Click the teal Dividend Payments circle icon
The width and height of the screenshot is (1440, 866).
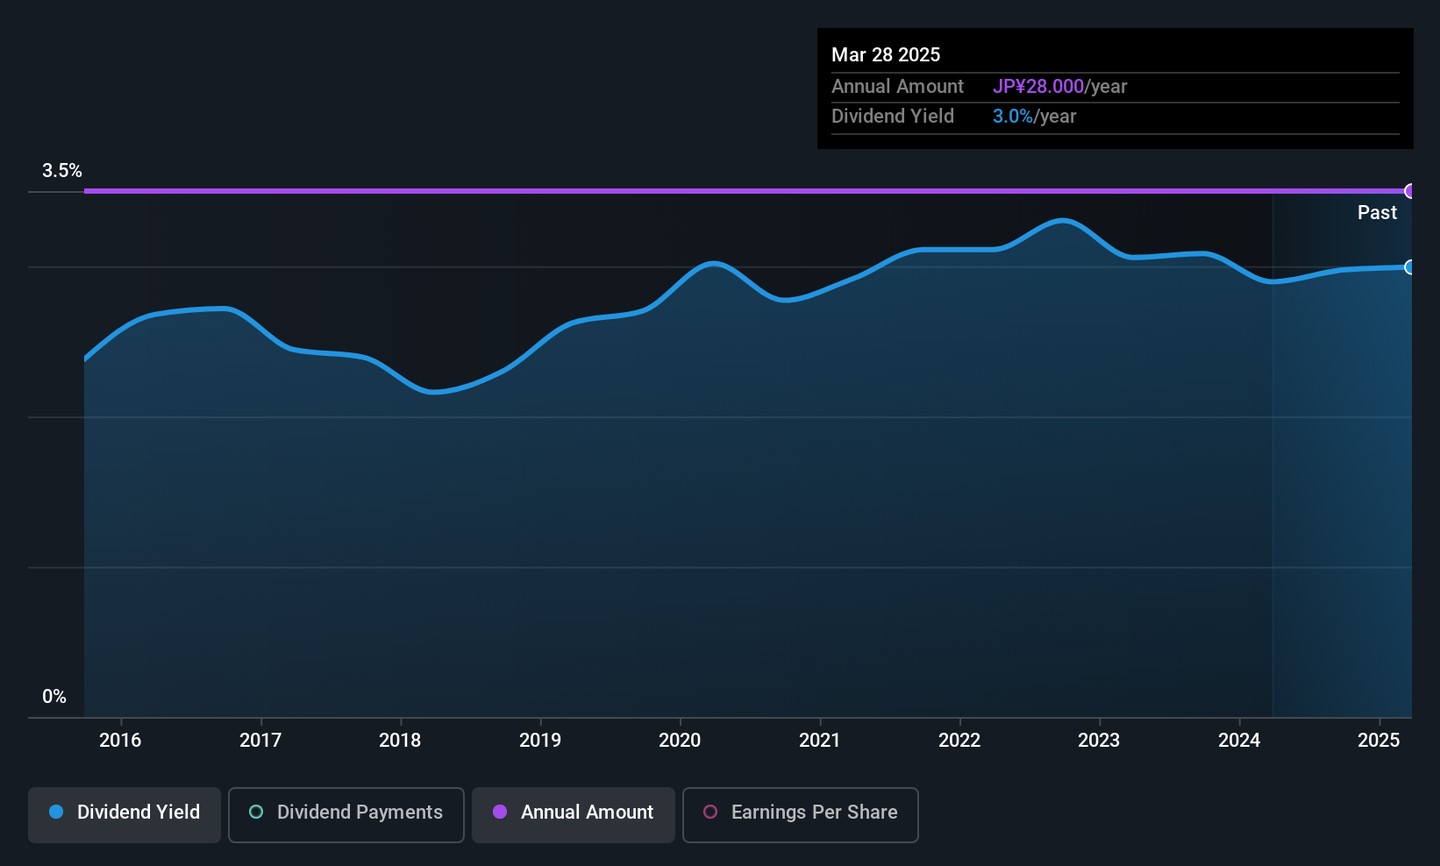256,812
